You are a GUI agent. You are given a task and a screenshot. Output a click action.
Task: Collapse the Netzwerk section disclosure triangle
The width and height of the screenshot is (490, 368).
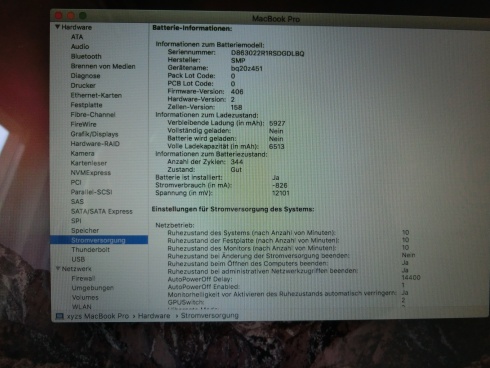58,268
